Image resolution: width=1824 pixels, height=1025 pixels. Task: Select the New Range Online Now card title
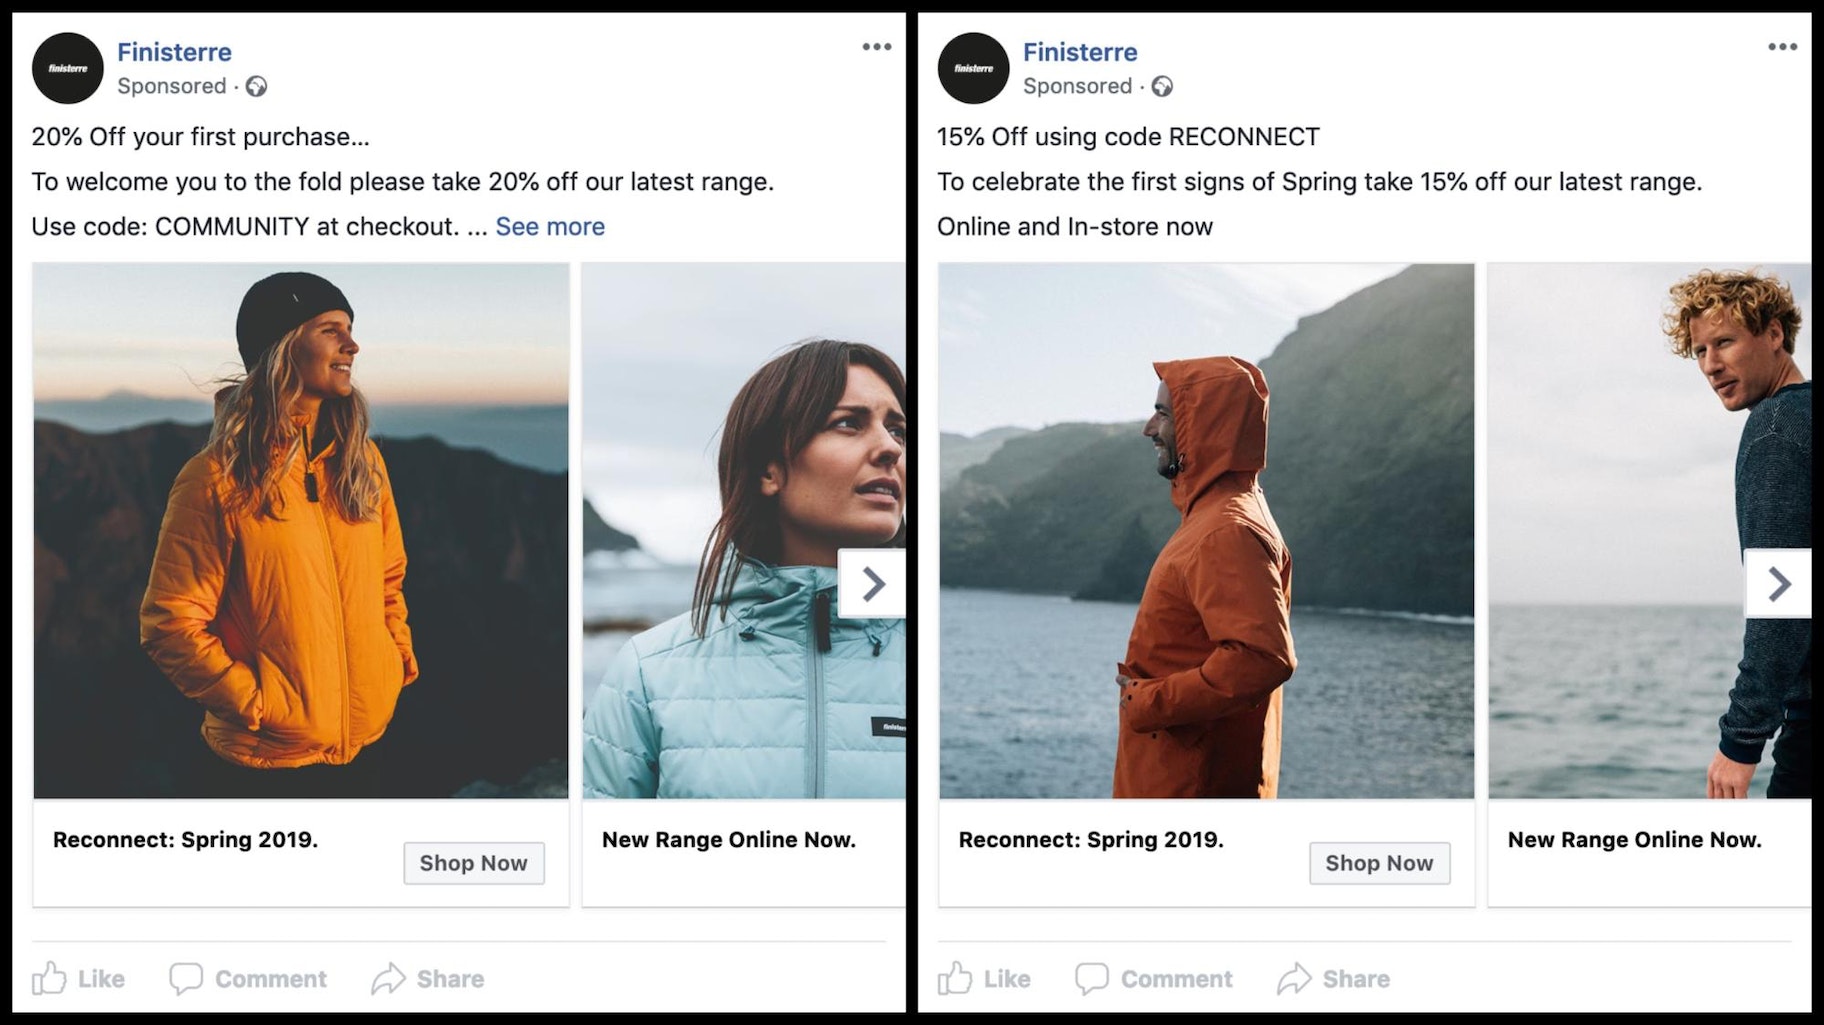727,839
